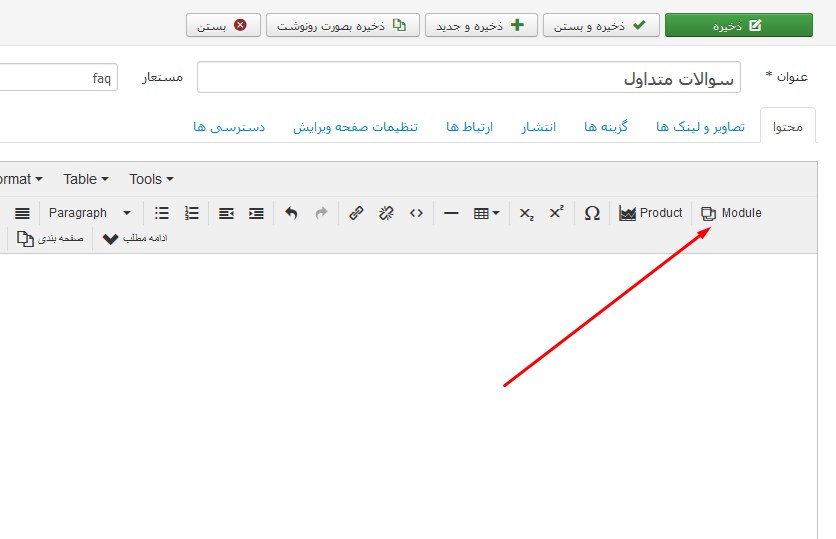
Task: Click the increase indent icon
Action: [256, 213]
